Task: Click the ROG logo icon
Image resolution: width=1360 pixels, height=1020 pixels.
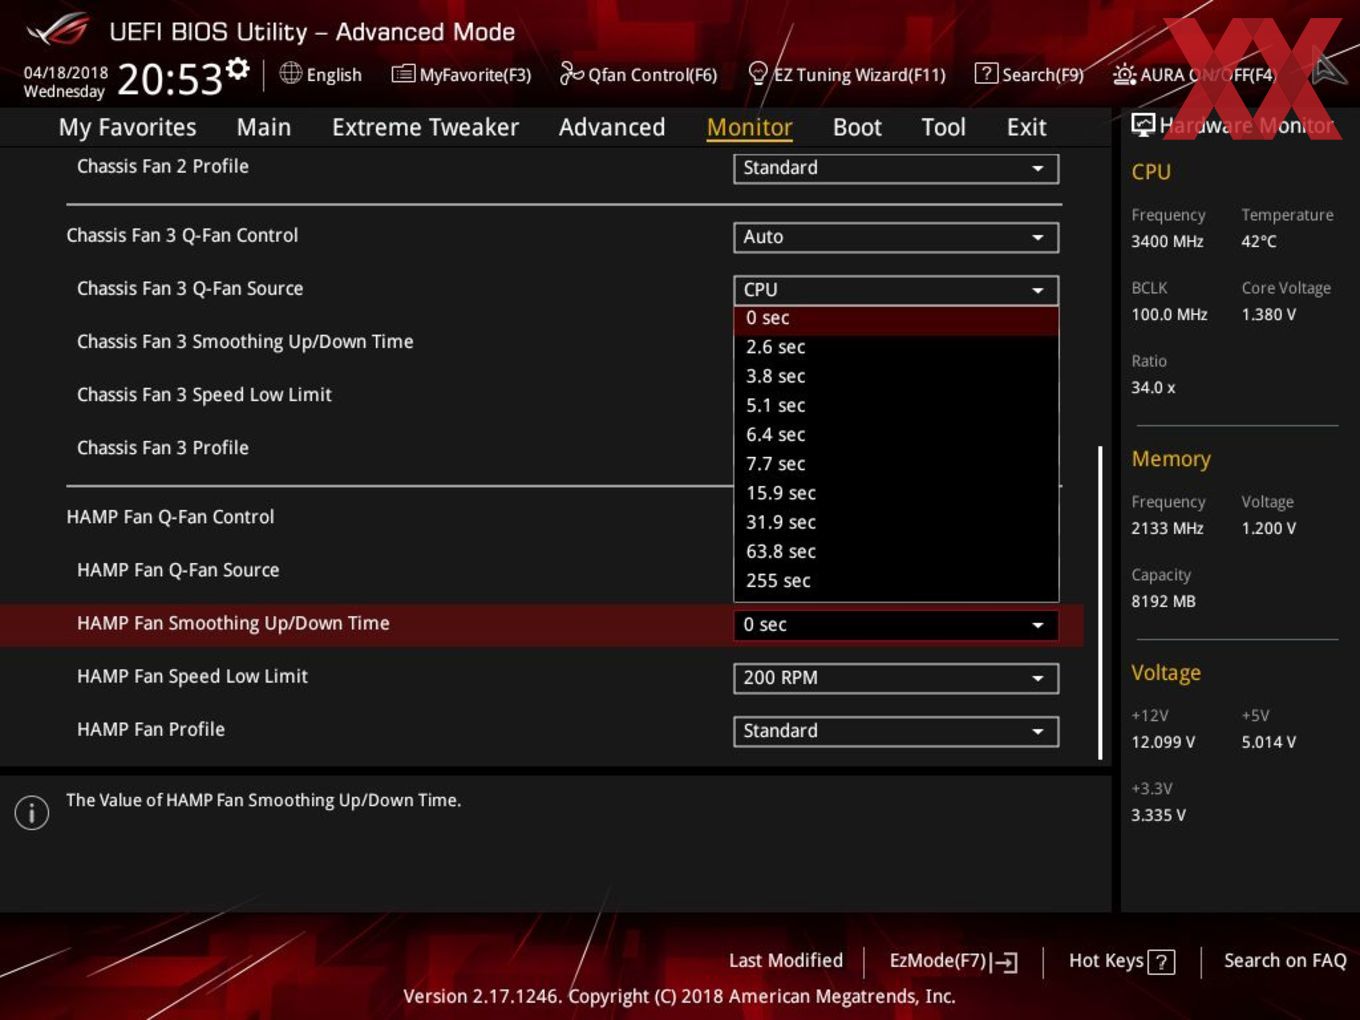Action: point(58,30)
